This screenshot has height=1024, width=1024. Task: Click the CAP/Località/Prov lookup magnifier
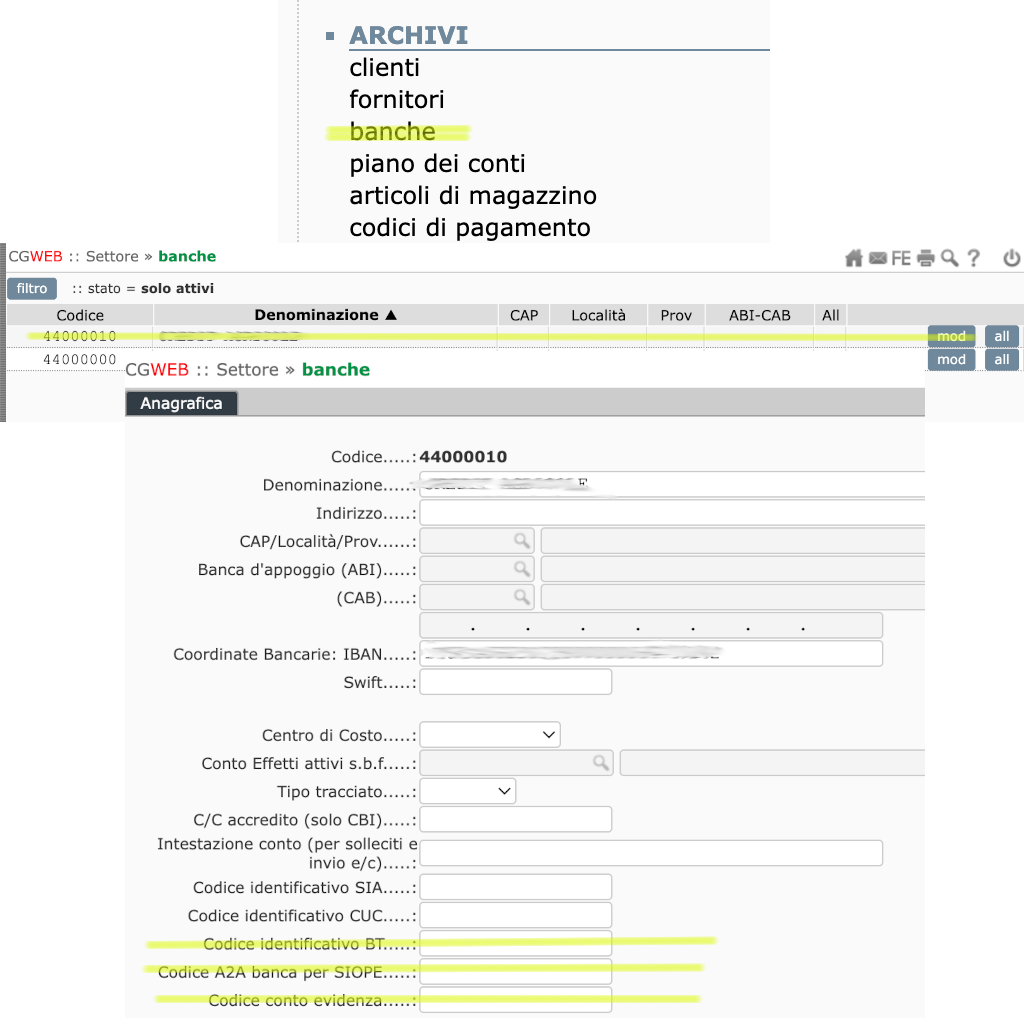click(521, 541)
